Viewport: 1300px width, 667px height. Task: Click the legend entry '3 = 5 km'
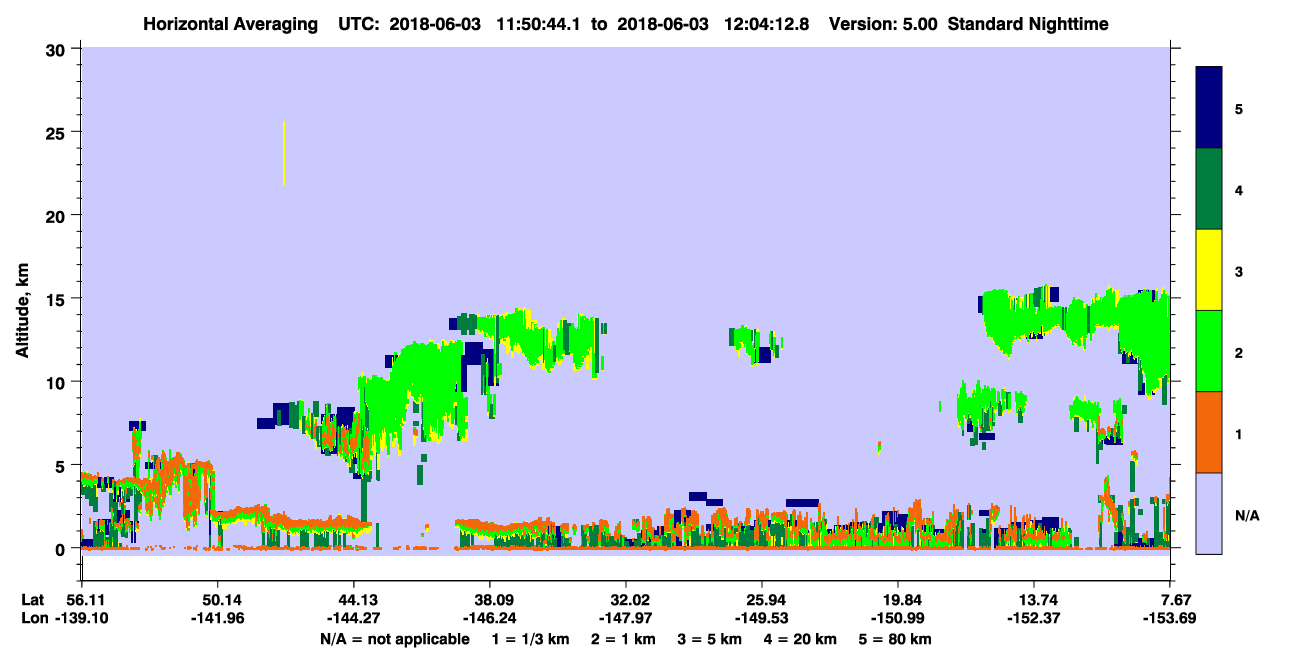(x=711, y=639)
